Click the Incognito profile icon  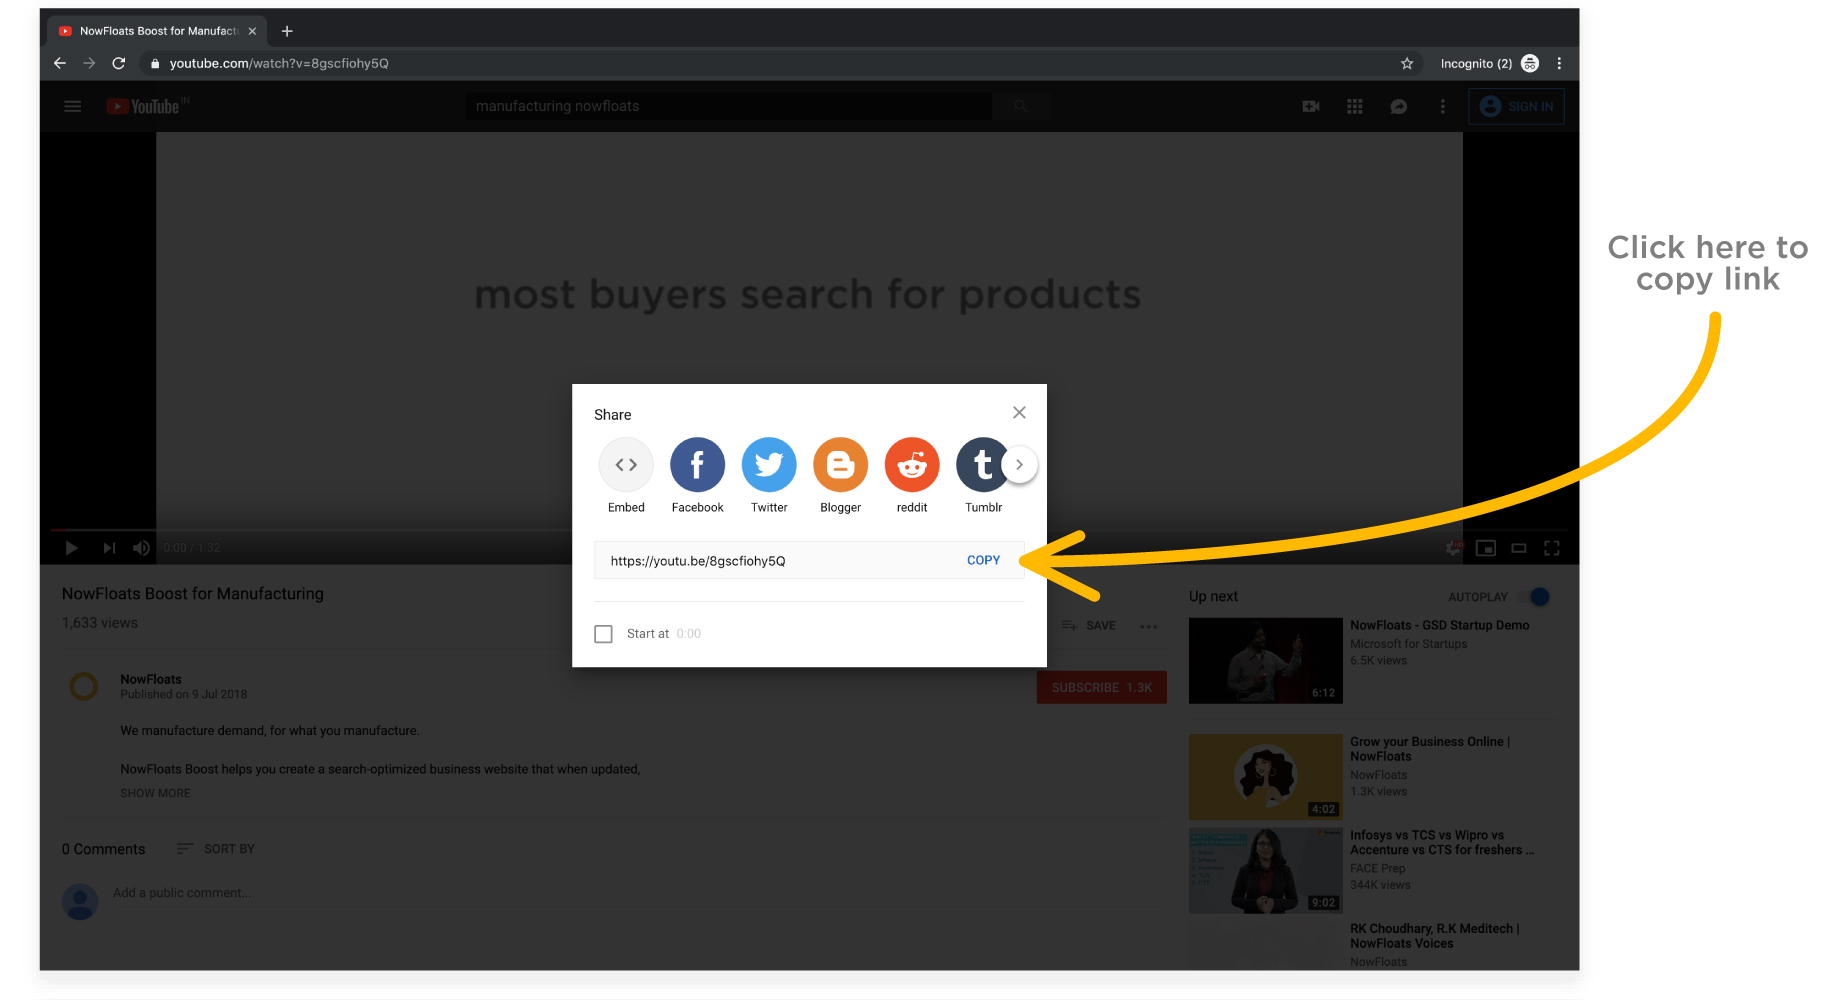point(1530,63)
